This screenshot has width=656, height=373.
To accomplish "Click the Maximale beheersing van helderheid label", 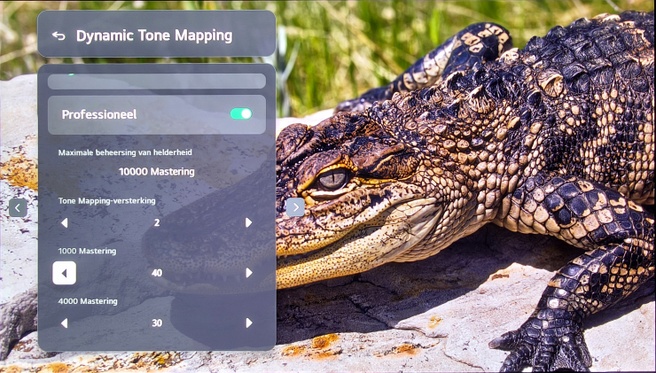I will pos(125,153).
